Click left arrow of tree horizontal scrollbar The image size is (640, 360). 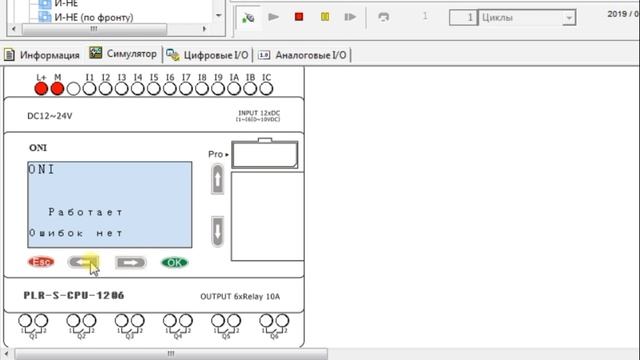click(13, 29)
